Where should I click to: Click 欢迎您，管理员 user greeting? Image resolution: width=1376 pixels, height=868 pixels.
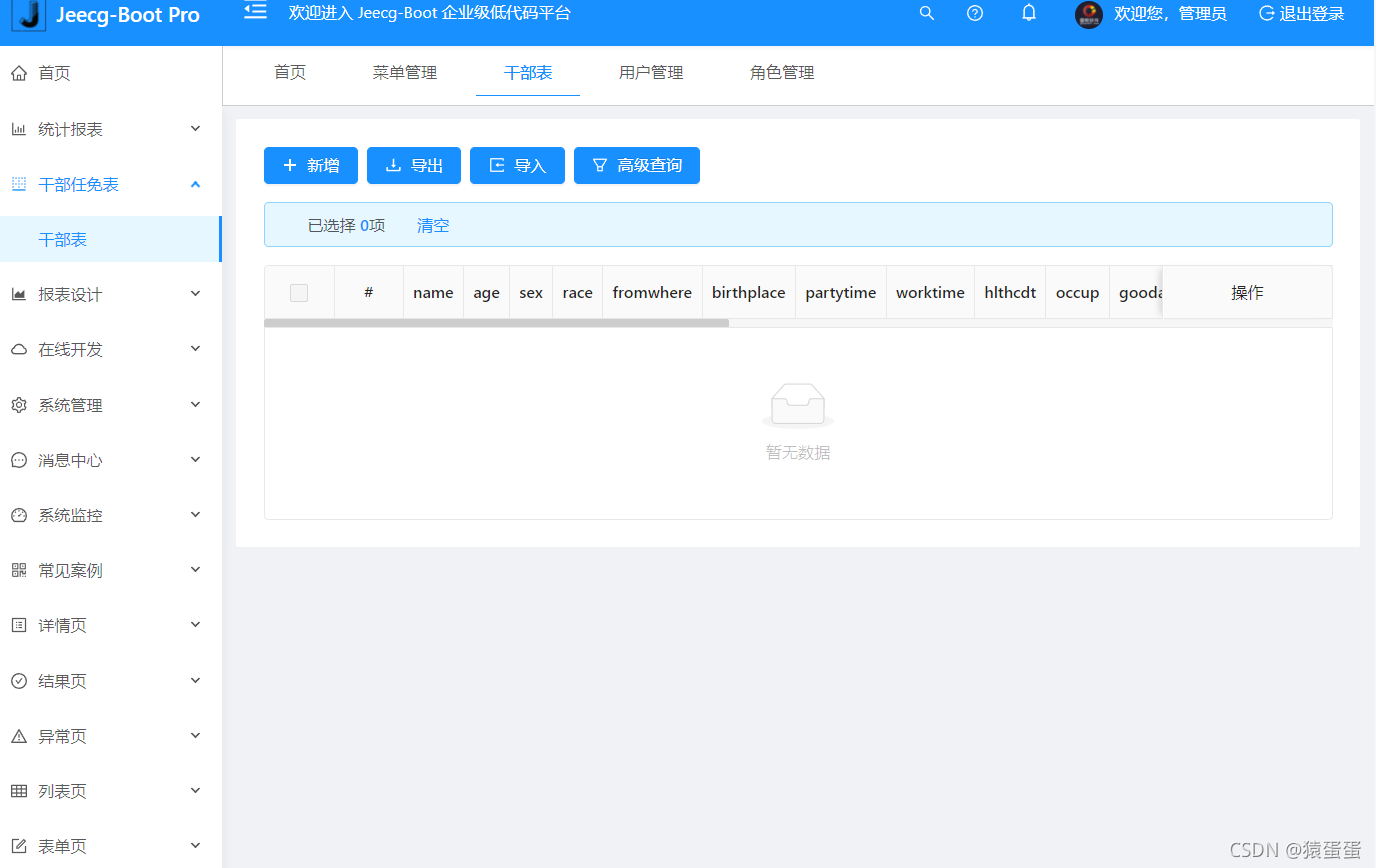point(1170,14)
